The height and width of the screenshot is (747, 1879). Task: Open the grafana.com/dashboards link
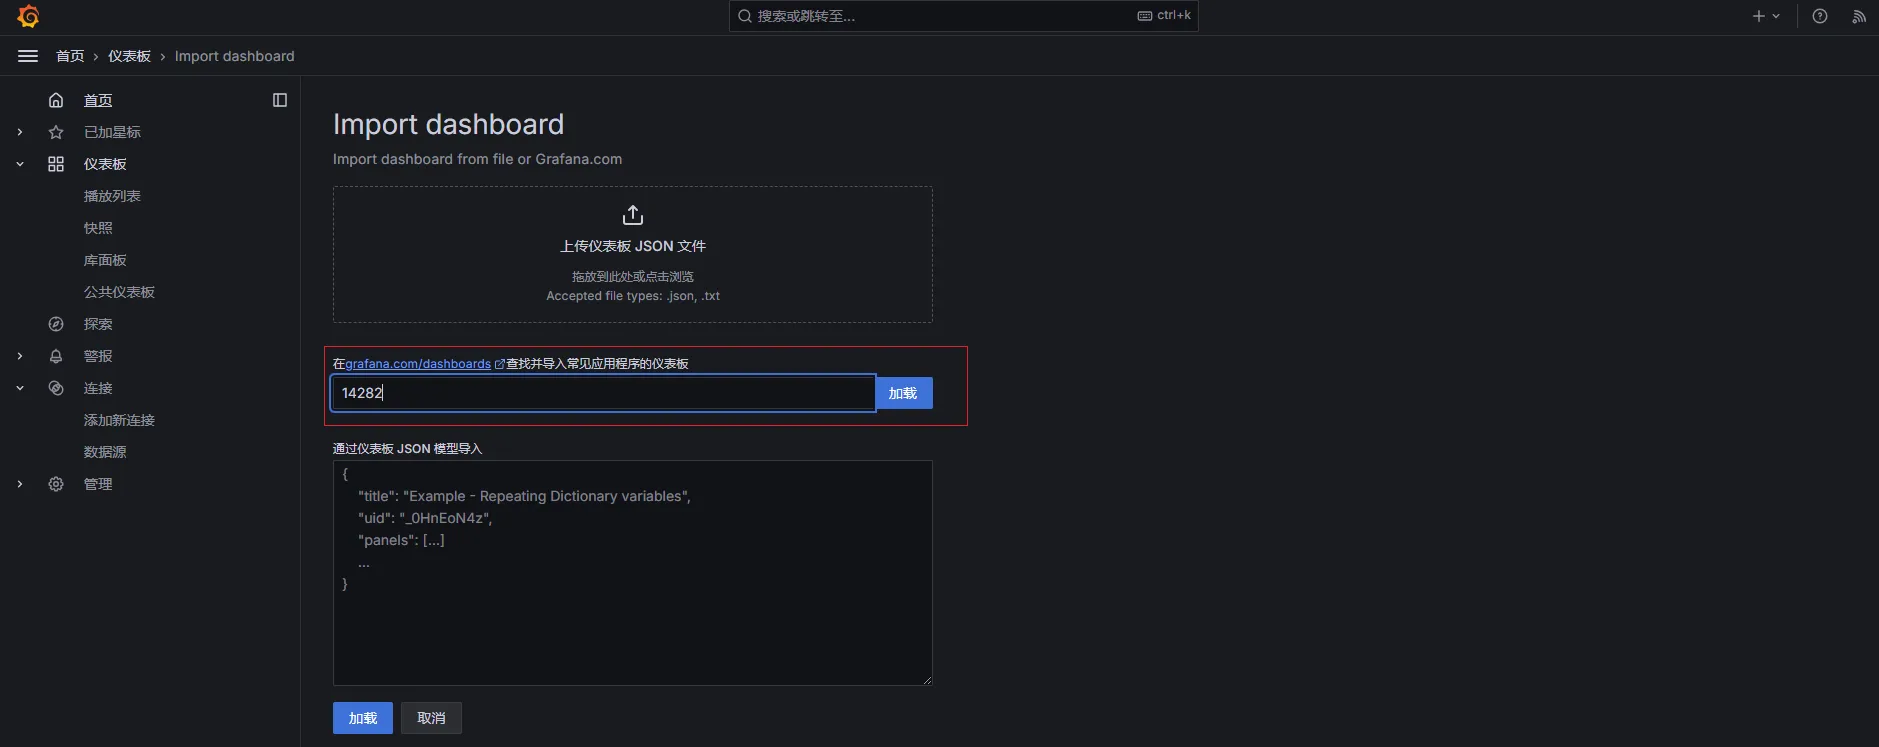point(418,364)
